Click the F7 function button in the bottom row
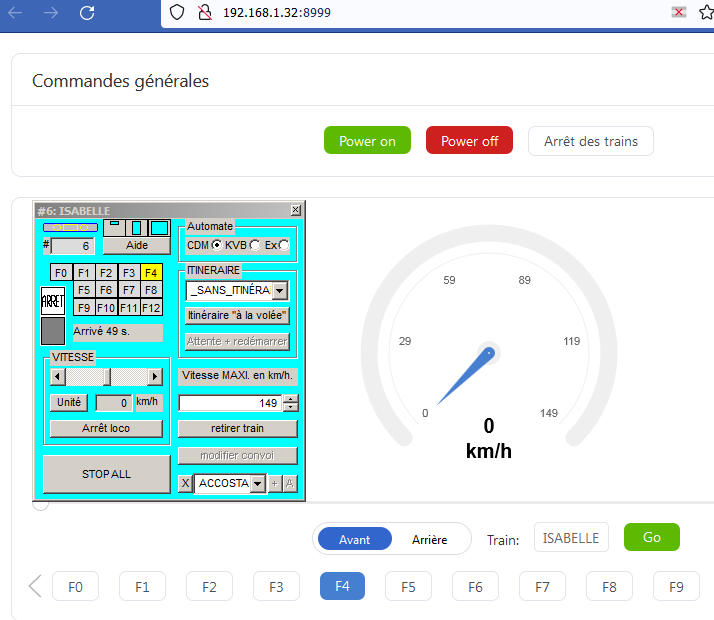 click(x=542, y=586)
